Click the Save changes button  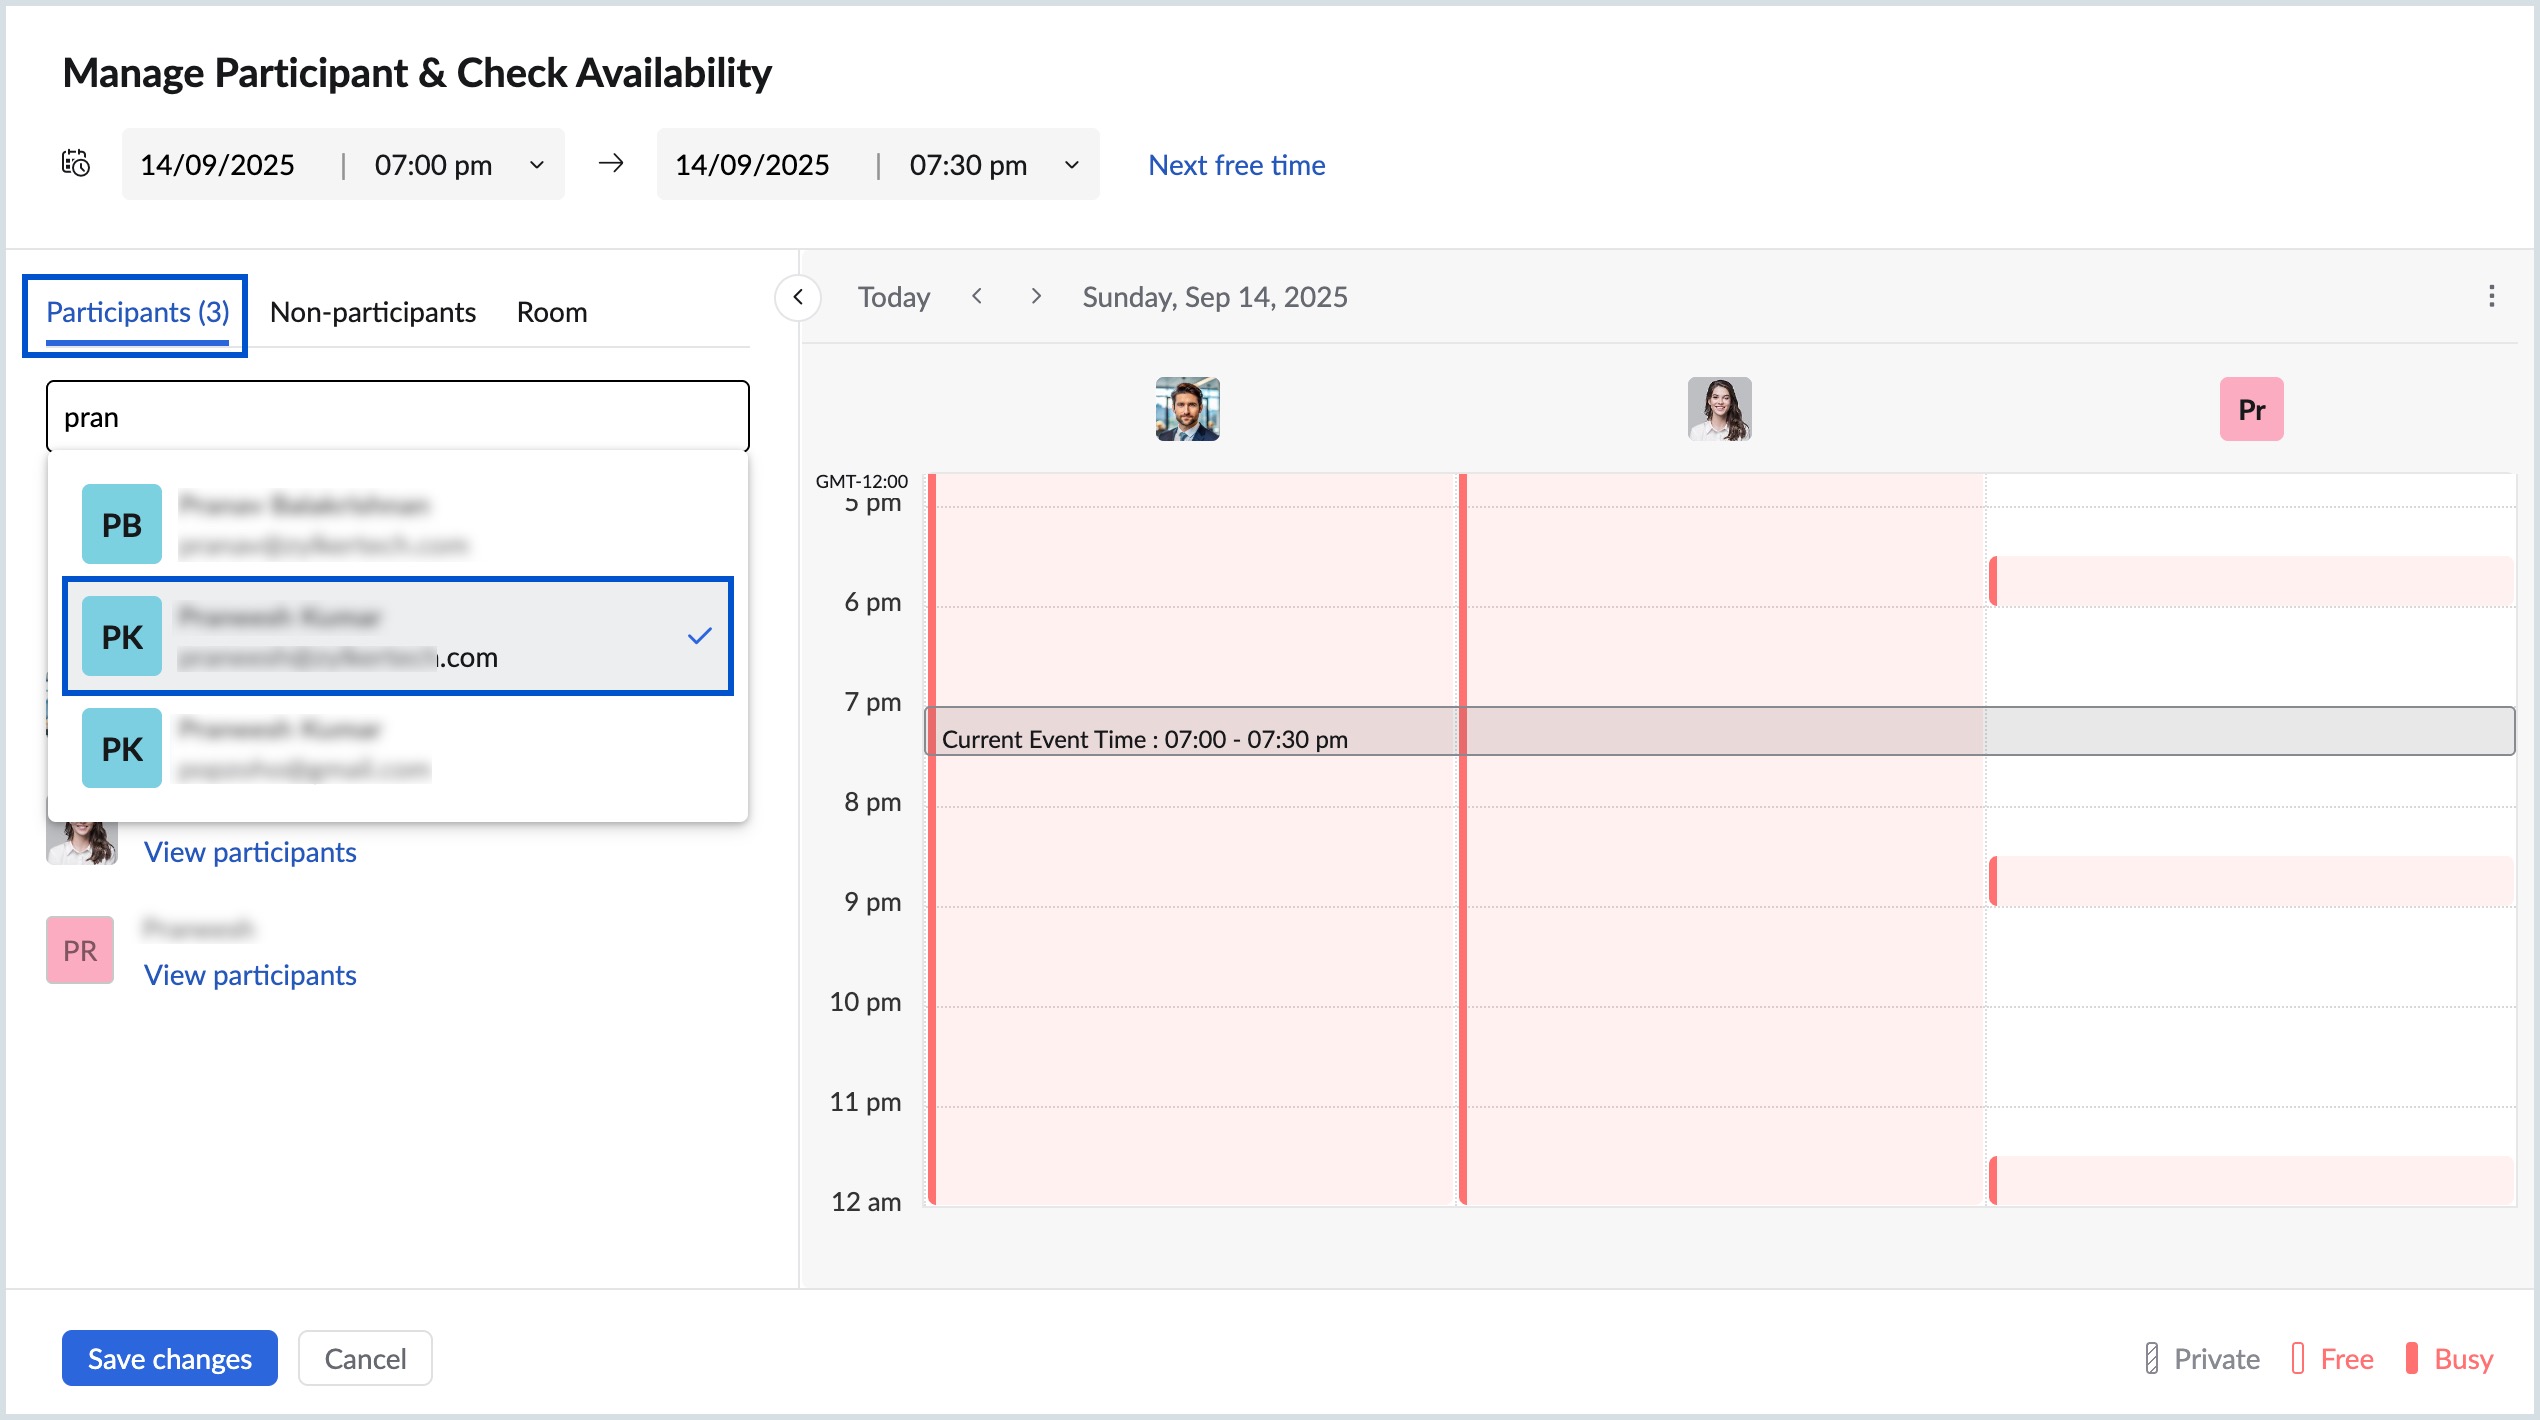click(168, 1358)
